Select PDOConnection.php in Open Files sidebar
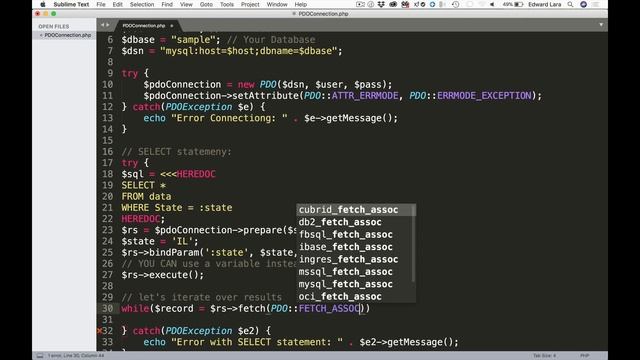The image size is (640, 360). pos(68,36)
